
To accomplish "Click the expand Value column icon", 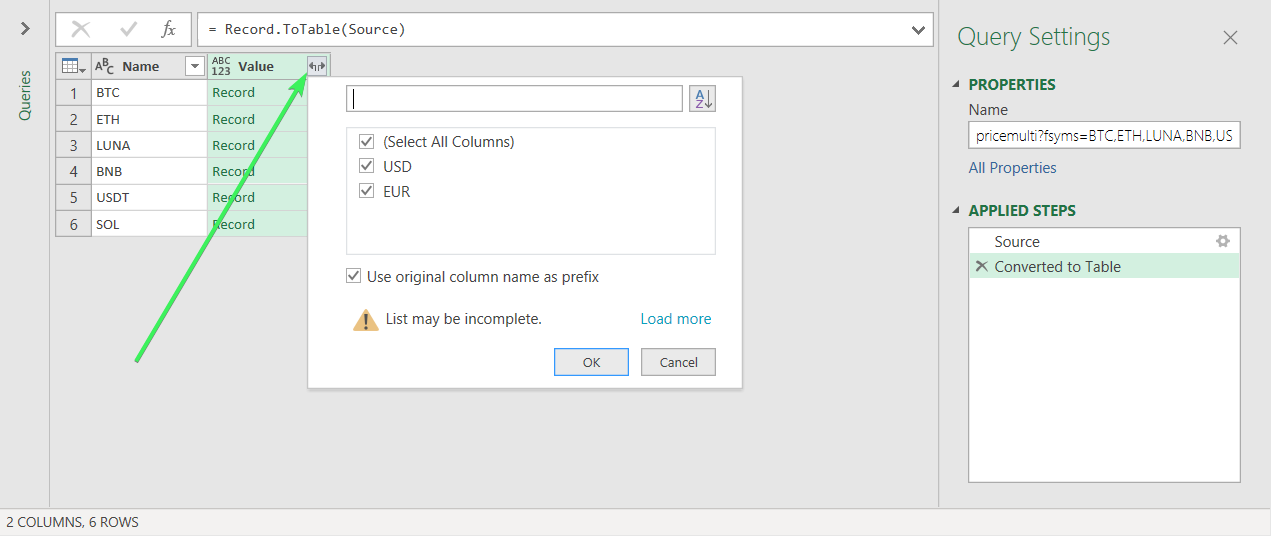I will coord(317,66).
